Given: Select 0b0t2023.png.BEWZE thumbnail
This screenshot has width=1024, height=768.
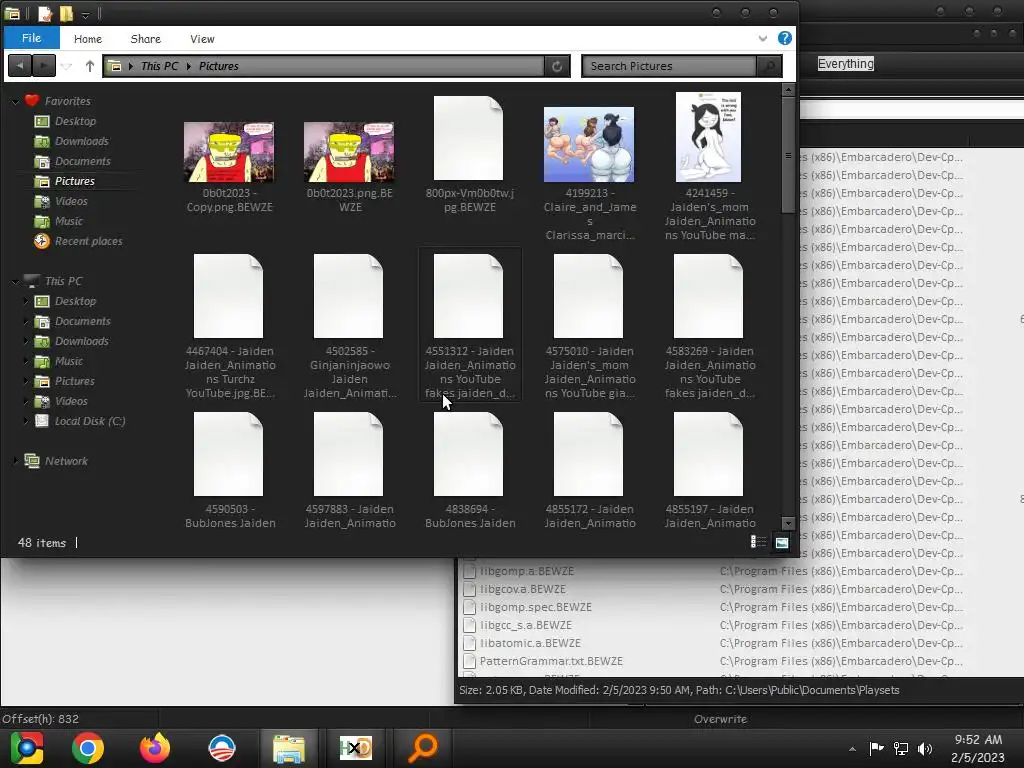Looking at the screenshot, I should pos(349,152).
